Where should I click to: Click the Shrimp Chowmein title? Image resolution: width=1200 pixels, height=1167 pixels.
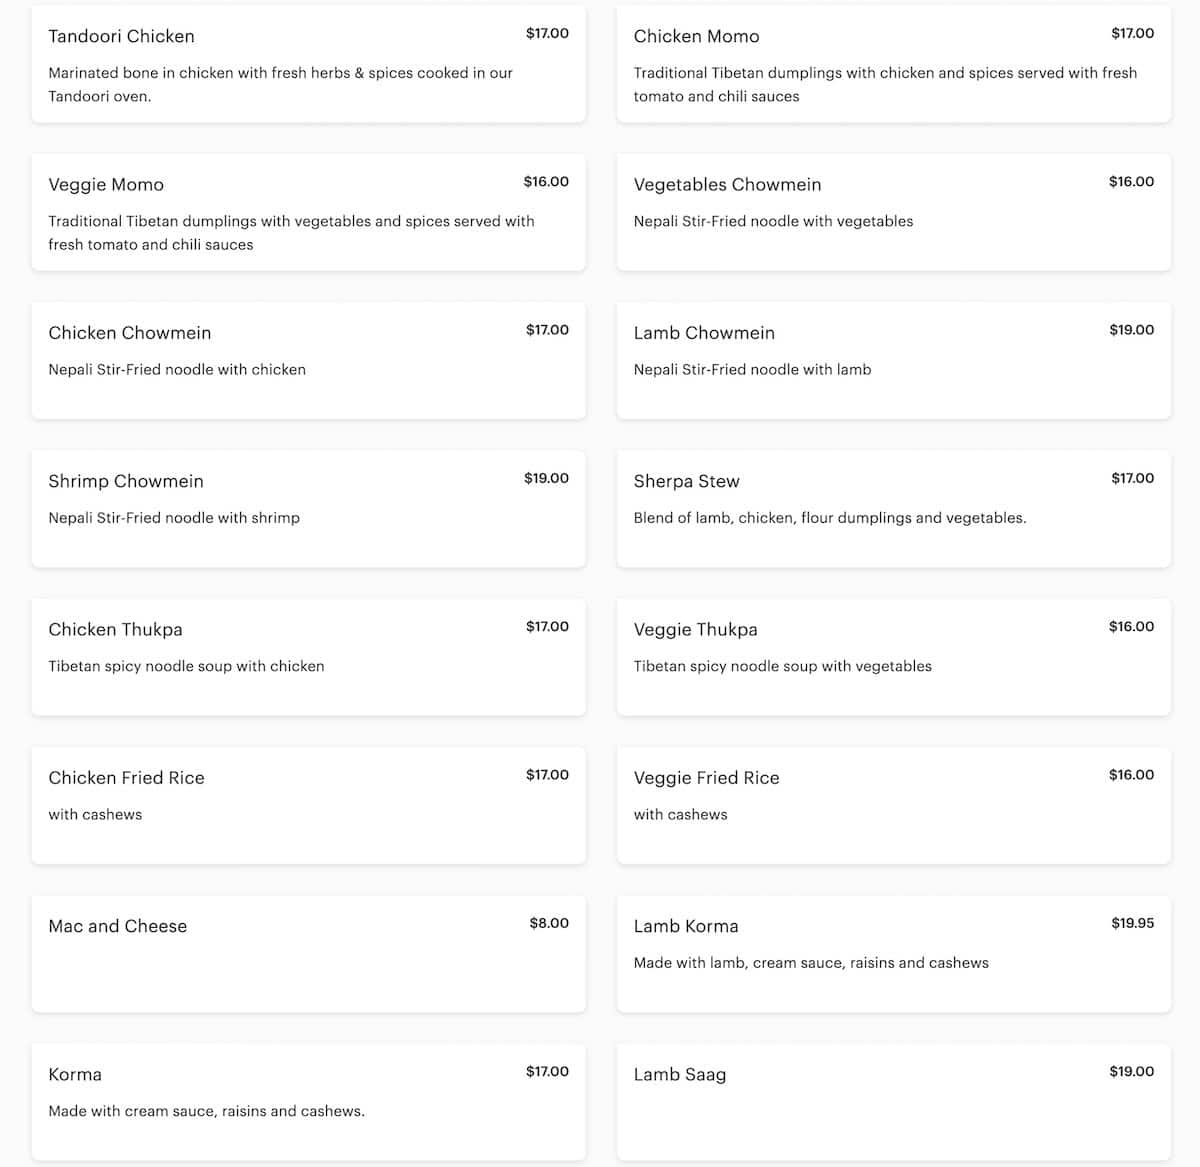126,481
